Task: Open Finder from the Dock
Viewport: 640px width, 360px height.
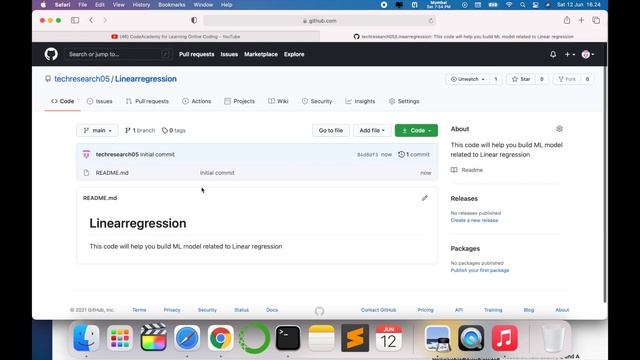Action: (86, 338)
